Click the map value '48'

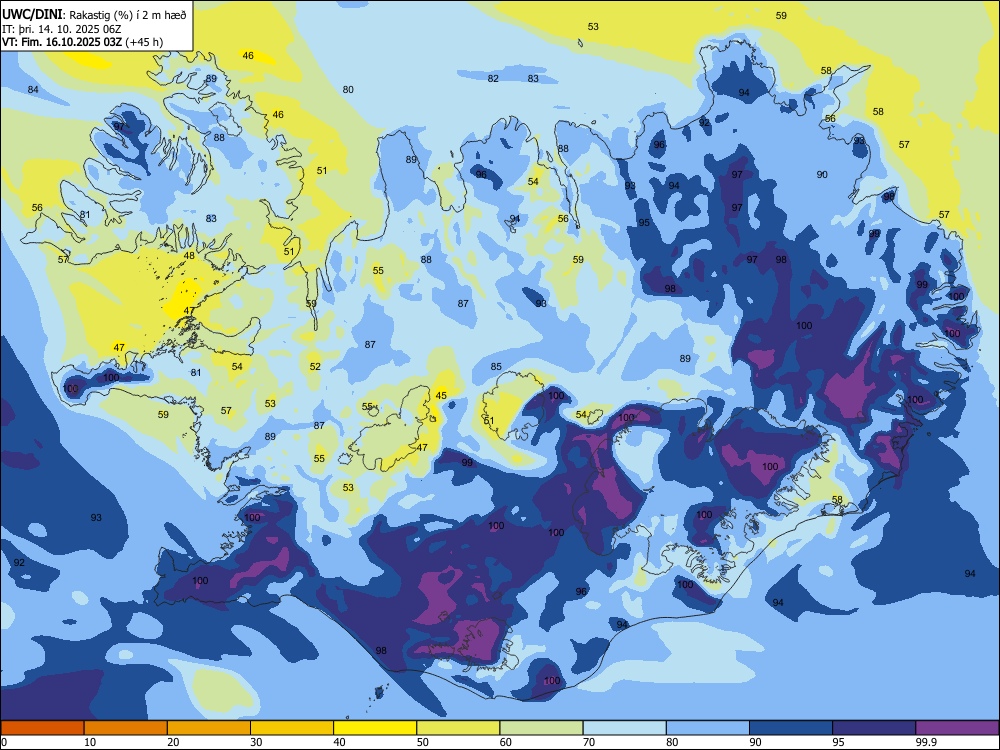point(189,256)
